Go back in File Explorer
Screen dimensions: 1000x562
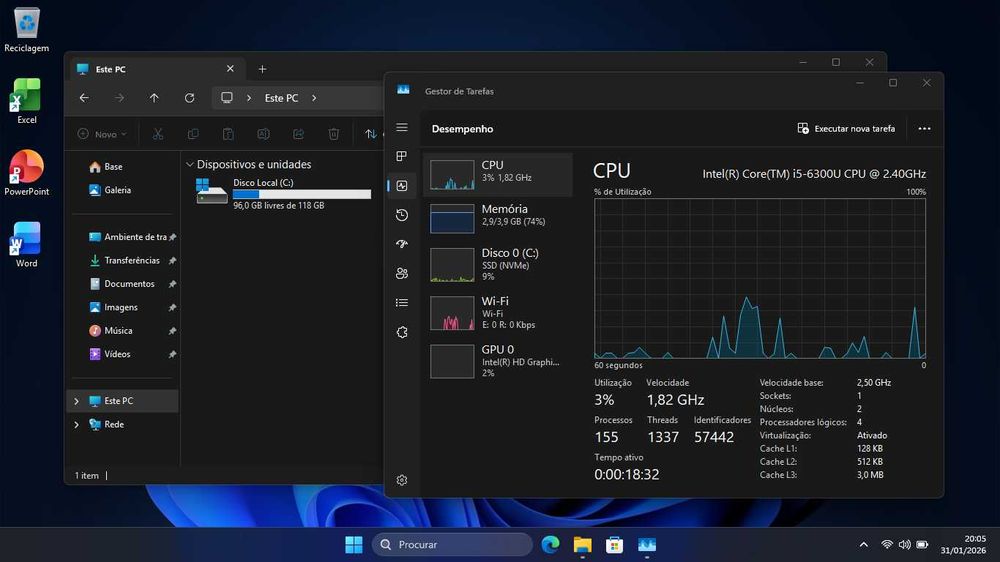point(84,98)
